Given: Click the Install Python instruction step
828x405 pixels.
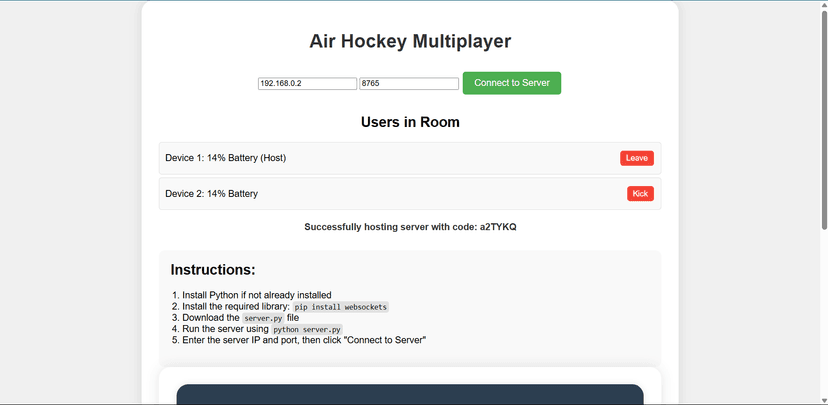Looking at the screenshot, I should [256, 295].
